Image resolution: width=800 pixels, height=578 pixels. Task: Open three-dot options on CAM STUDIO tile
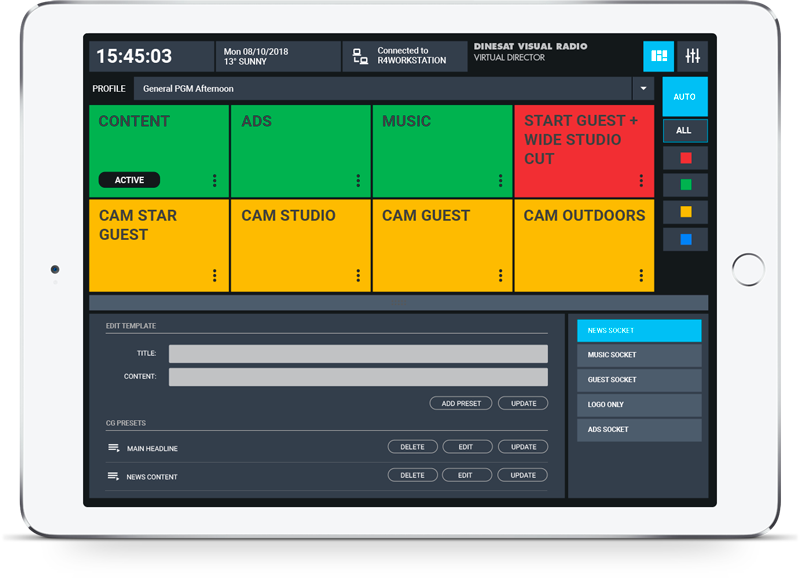[357, 276]
